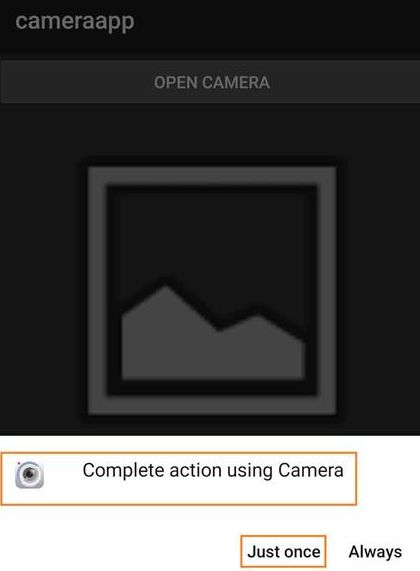Select the image placeholder icon
Image resolution: width=420 pixels, height=571 pixels.
click(212, 291)
